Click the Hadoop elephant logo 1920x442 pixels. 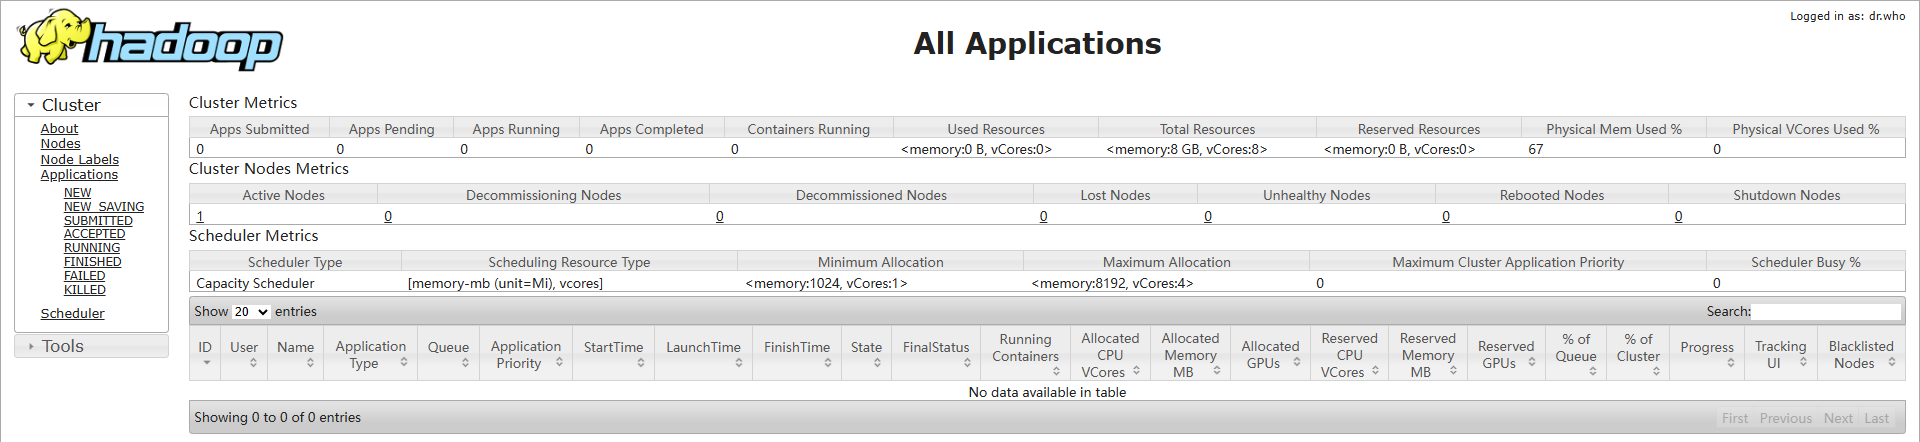click(150, 40)
